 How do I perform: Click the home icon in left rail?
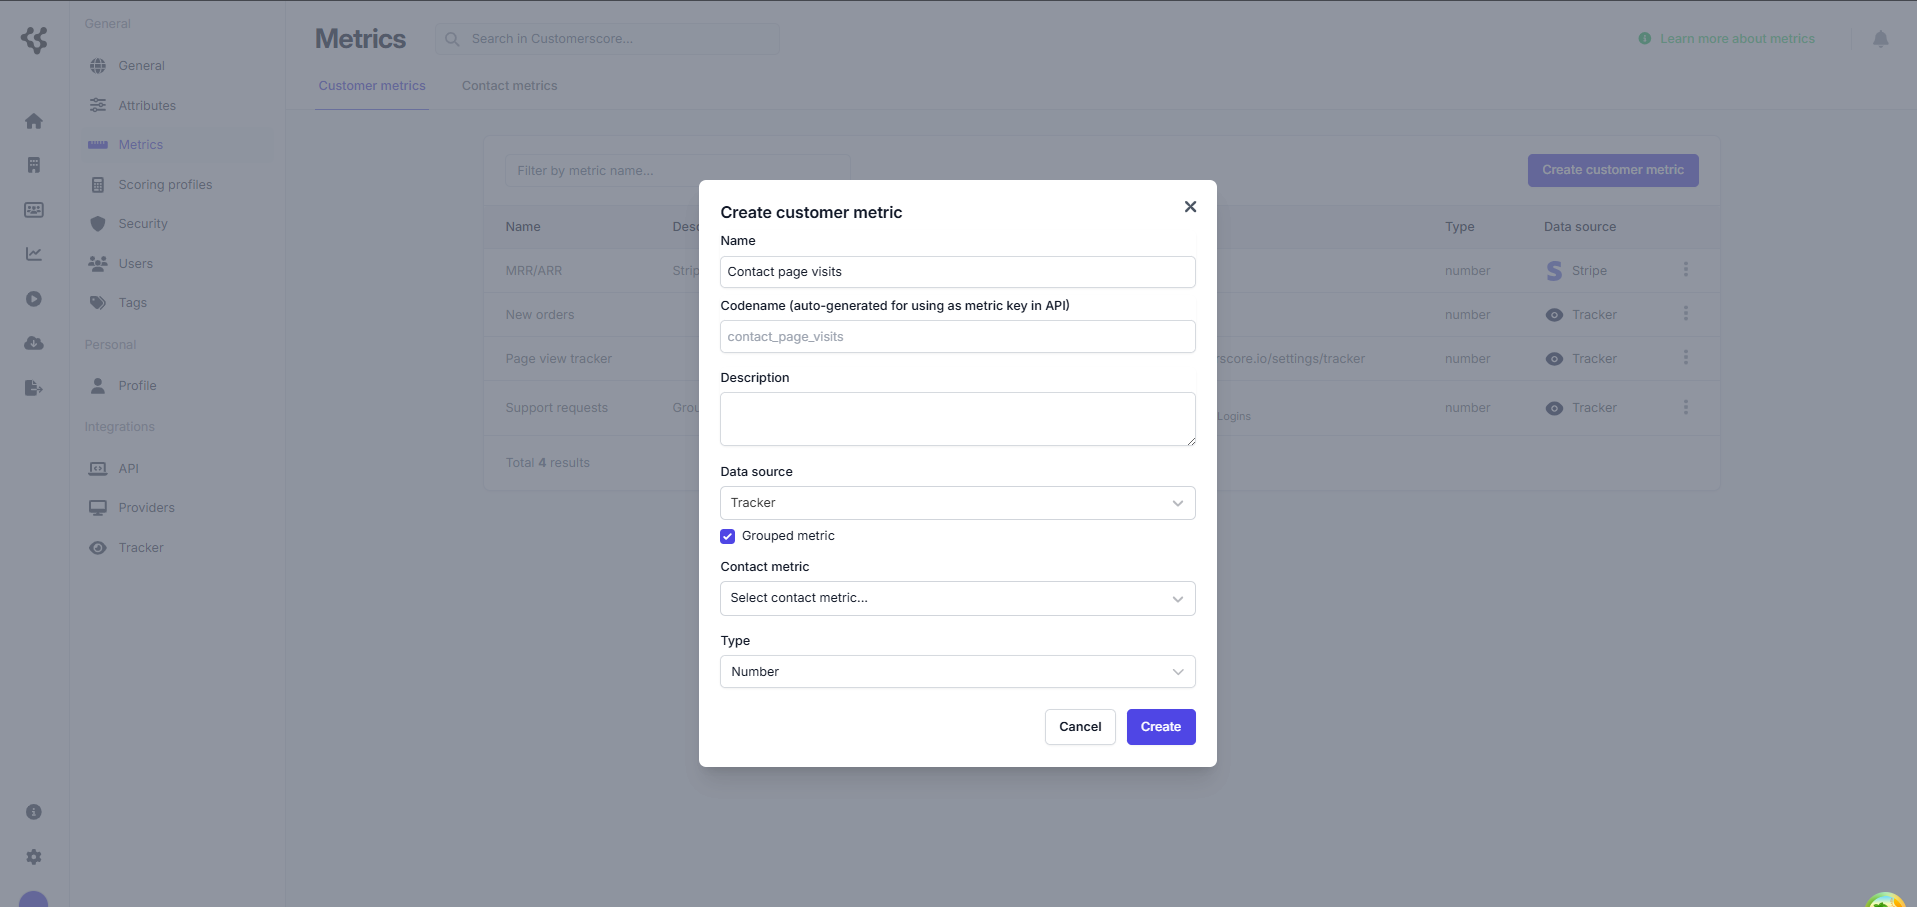click(x=34, y=122)
